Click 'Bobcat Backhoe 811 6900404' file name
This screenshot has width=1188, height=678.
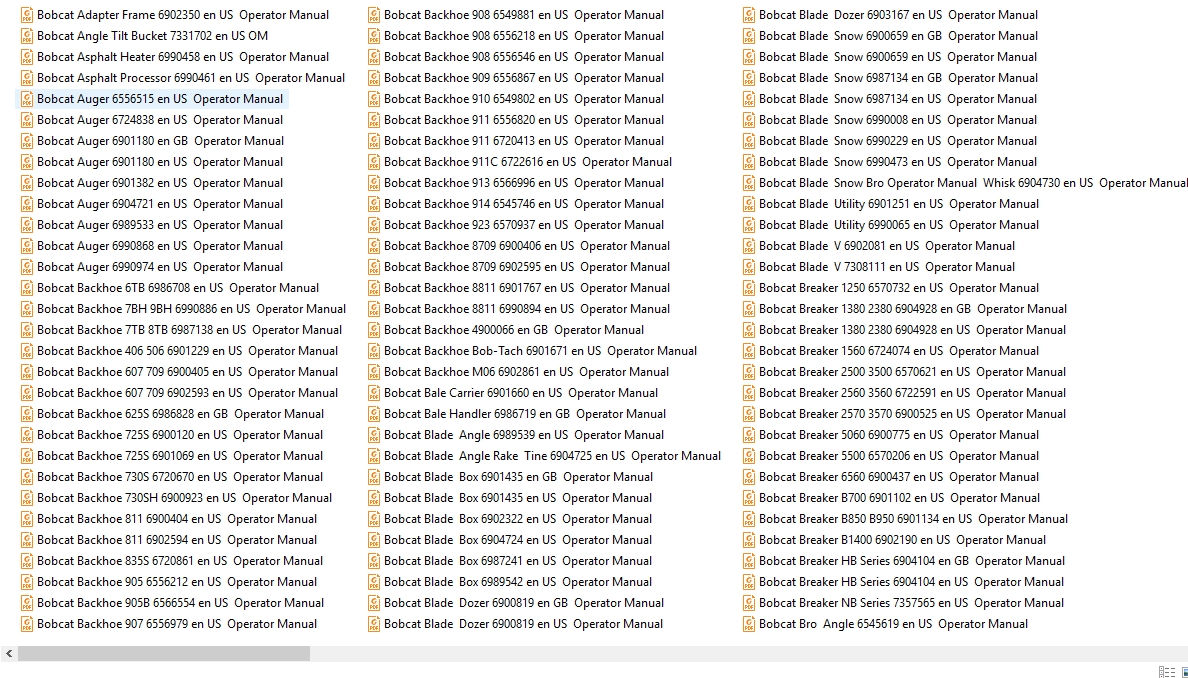click(177, 519)
